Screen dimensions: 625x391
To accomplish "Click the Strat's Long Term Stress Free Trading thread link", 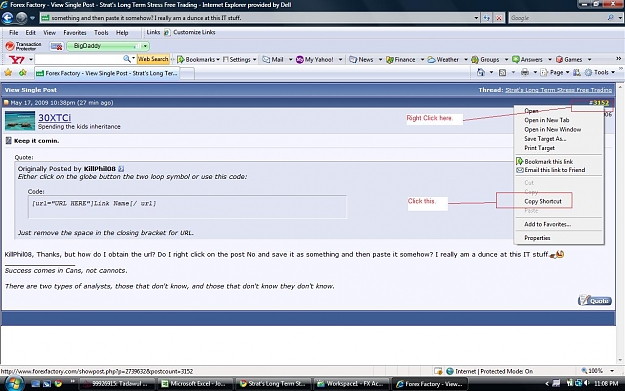I will click(x=558, y=90).
